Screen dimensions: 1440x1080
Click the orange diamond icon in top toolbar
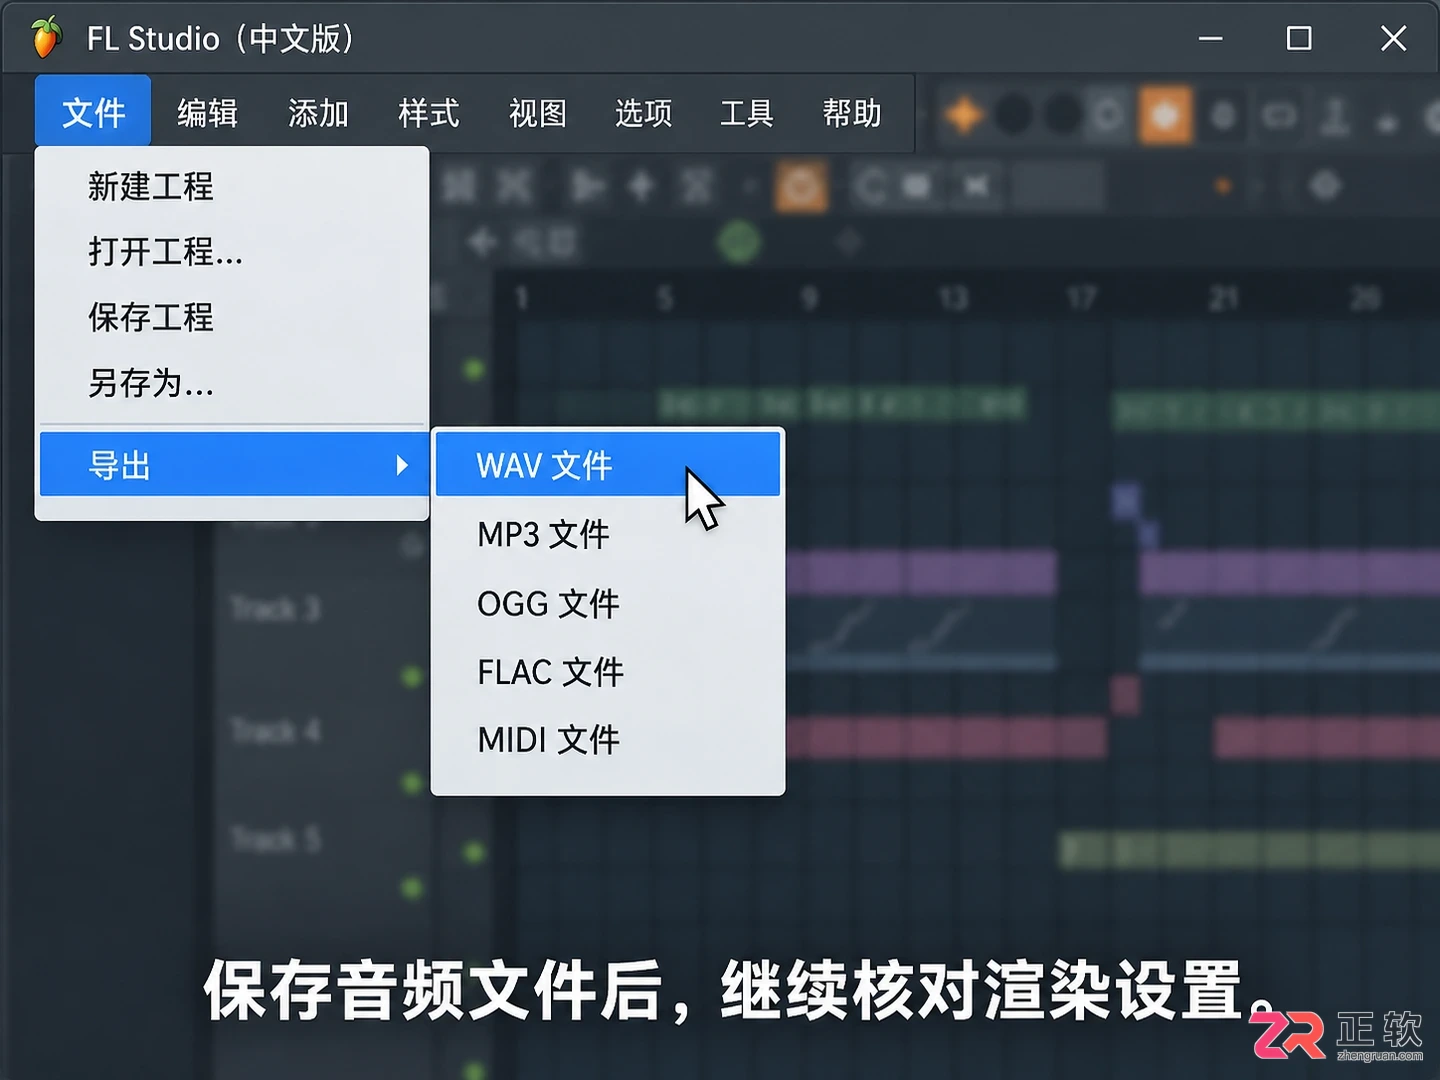click(964, 115)
